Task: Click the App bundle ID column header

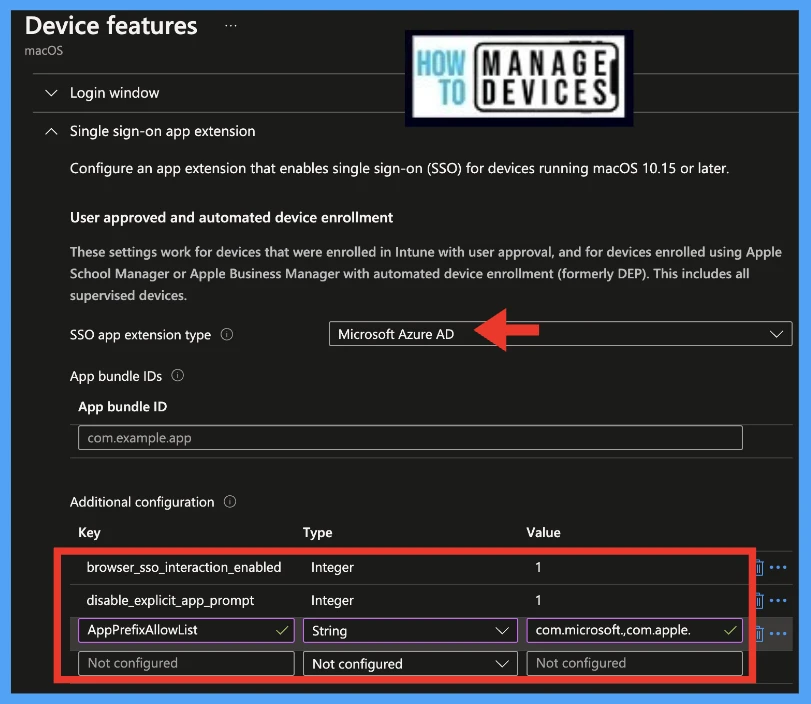Action: (123, 407)
